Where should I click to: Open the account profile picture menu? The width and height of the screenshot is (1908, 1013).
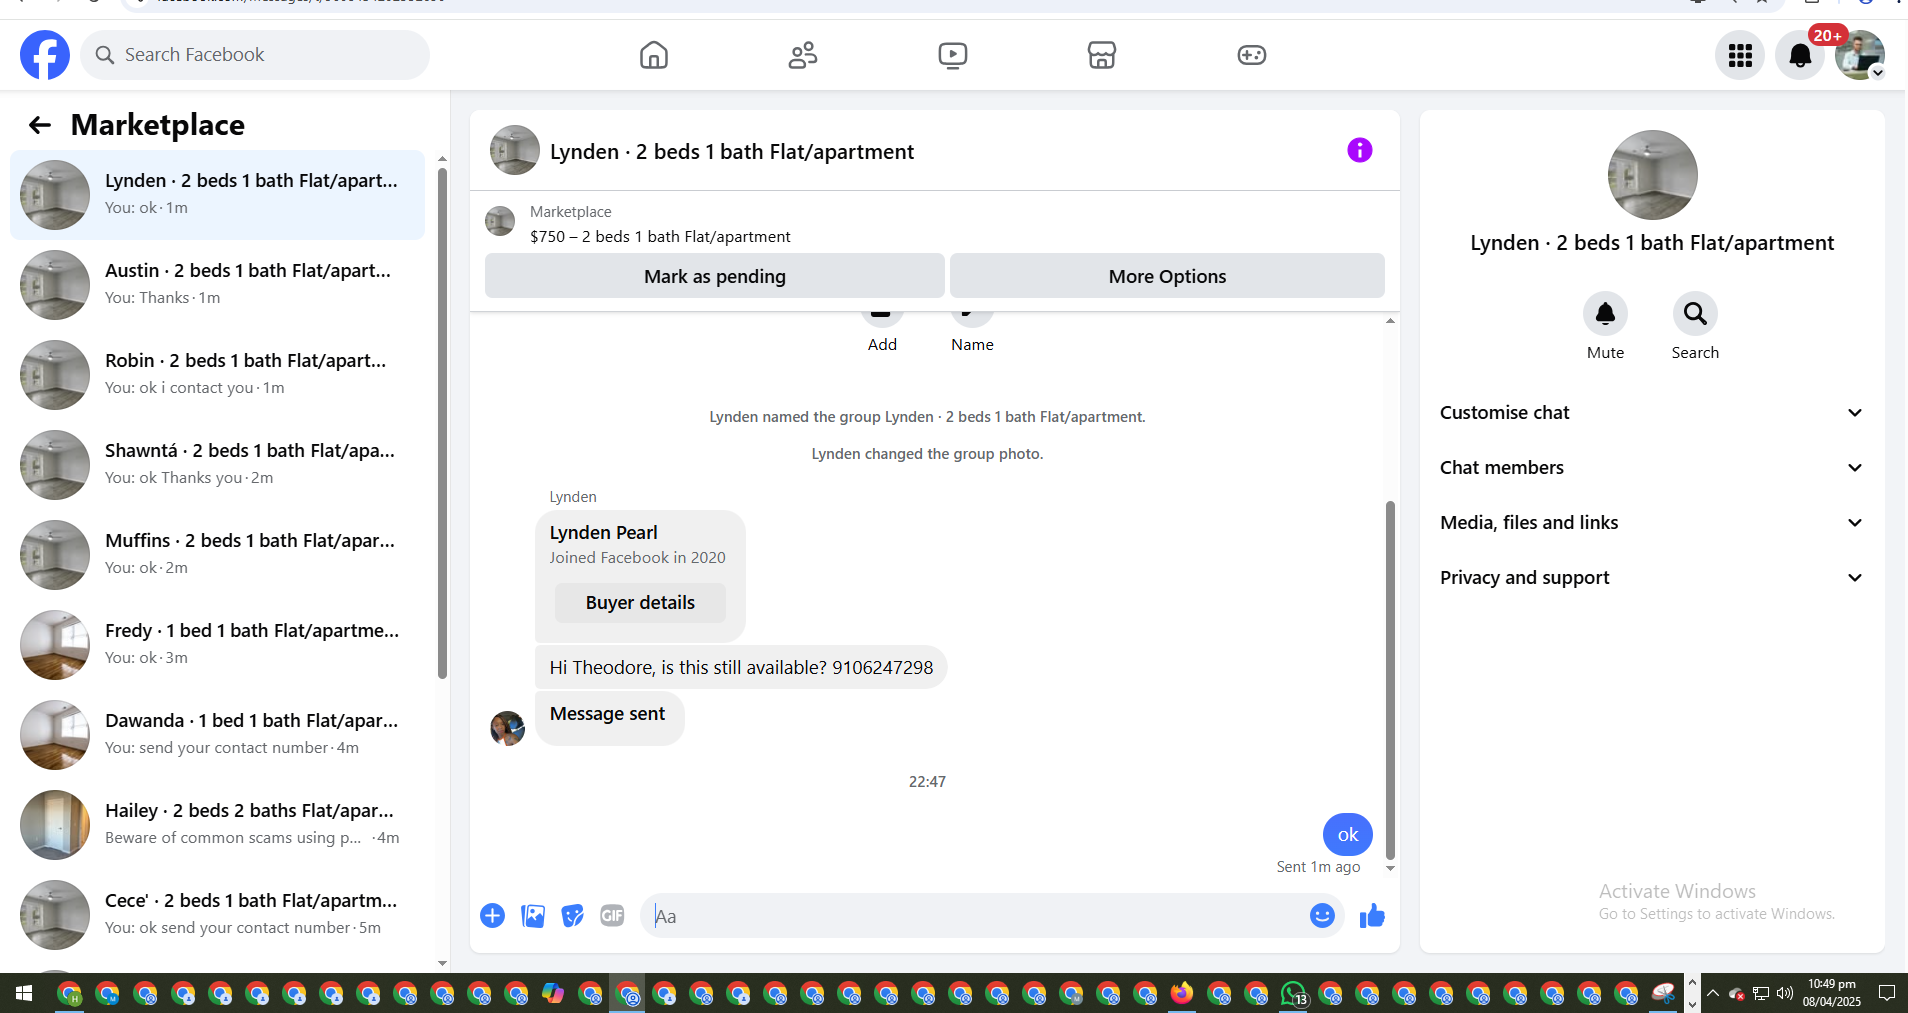click(1860, 55)
